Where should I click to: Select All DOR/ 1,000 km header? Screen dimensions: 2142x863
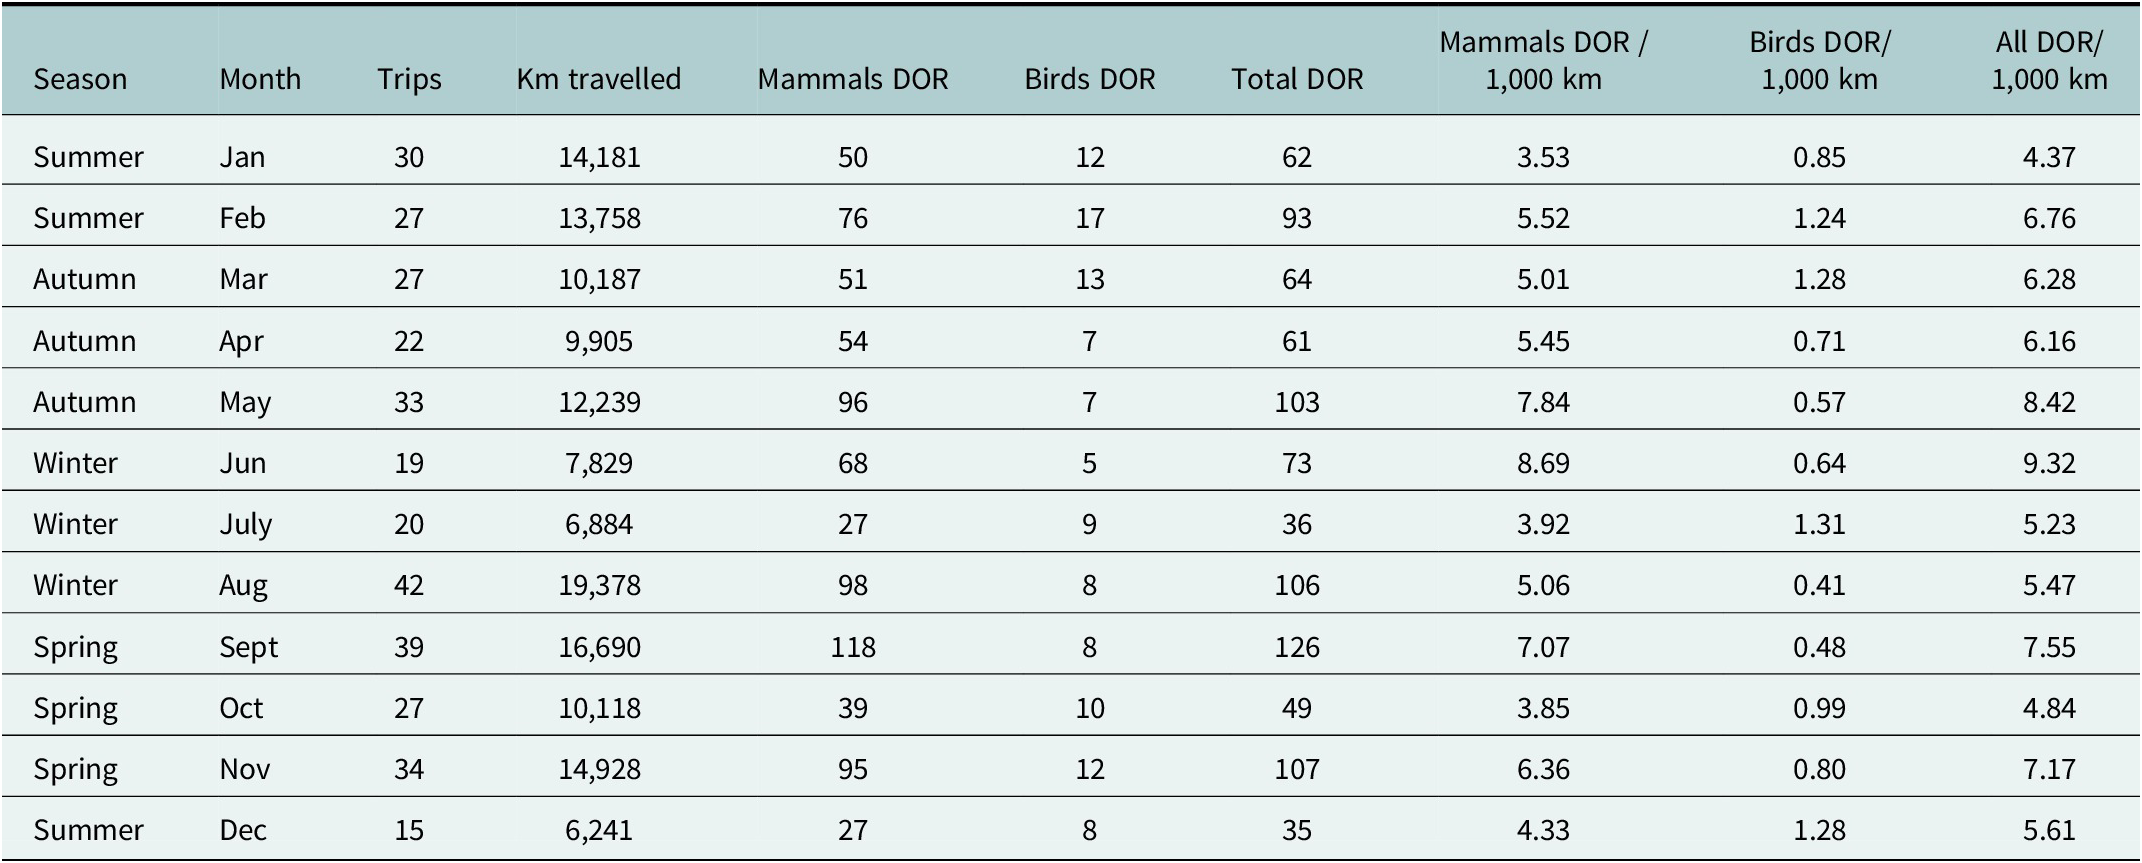[2049, 60]
